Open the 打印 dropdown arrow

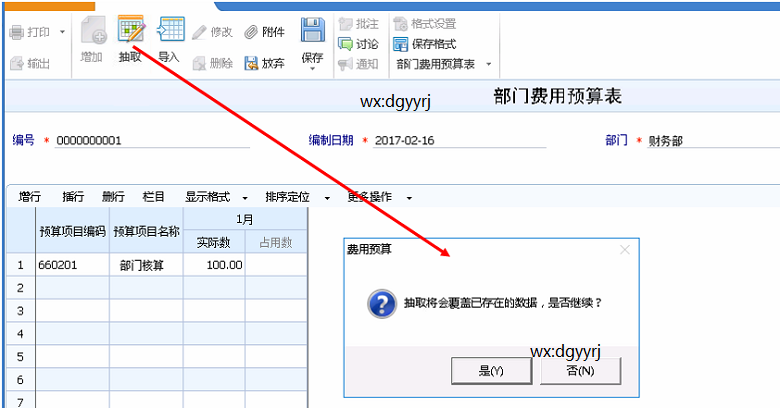(x=62, y=32)
